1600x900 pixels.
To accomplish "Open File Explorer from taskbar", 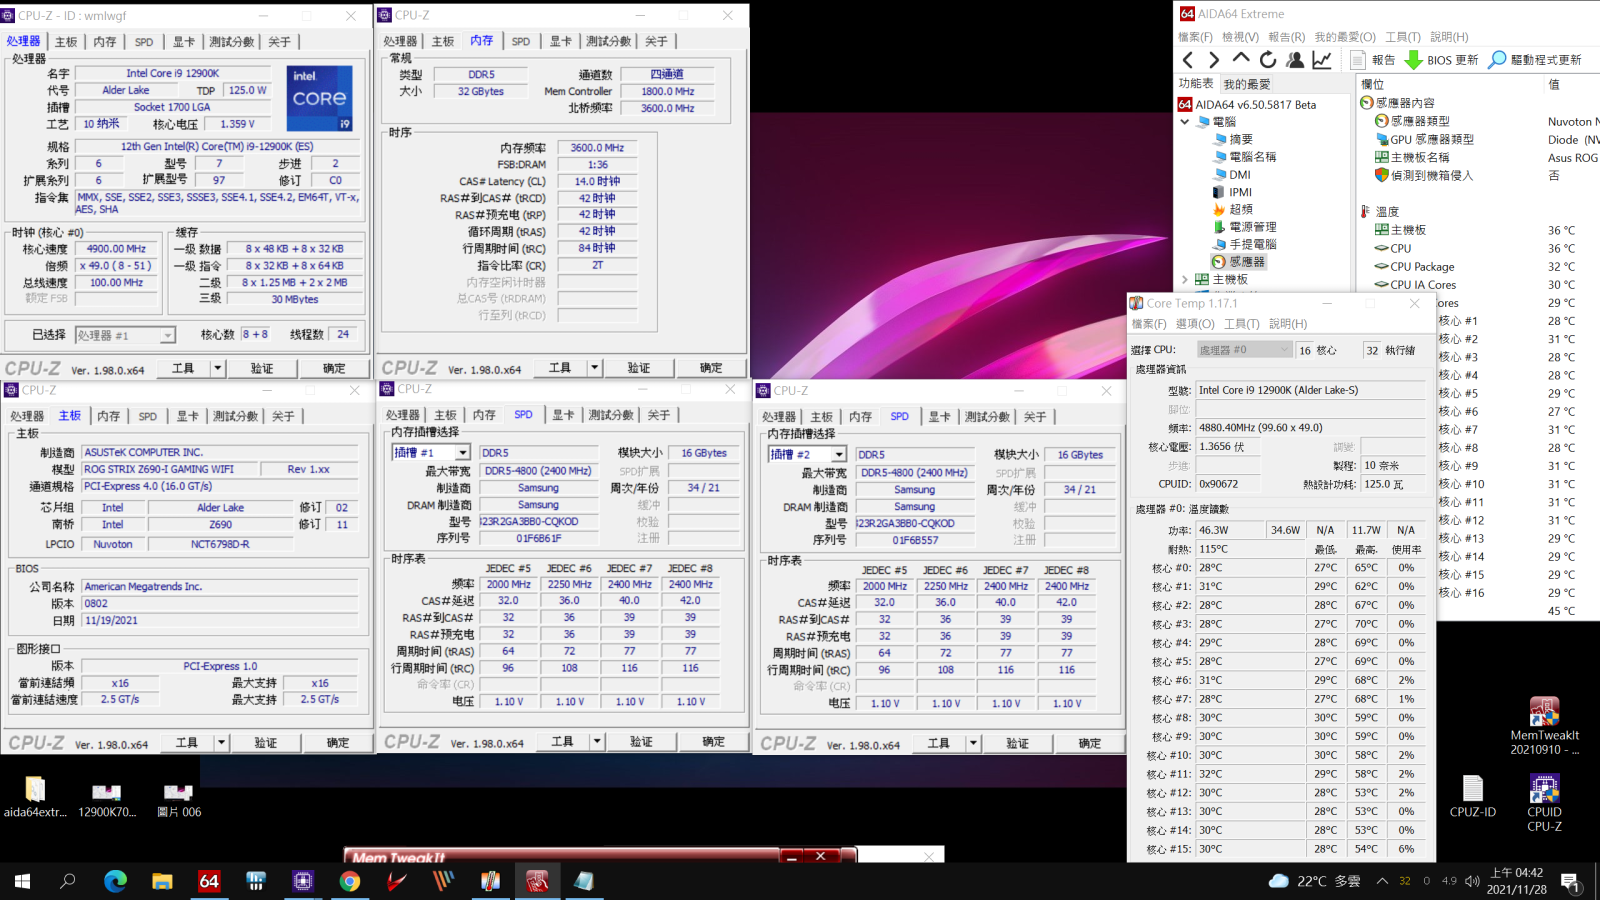I will point(162,881).
